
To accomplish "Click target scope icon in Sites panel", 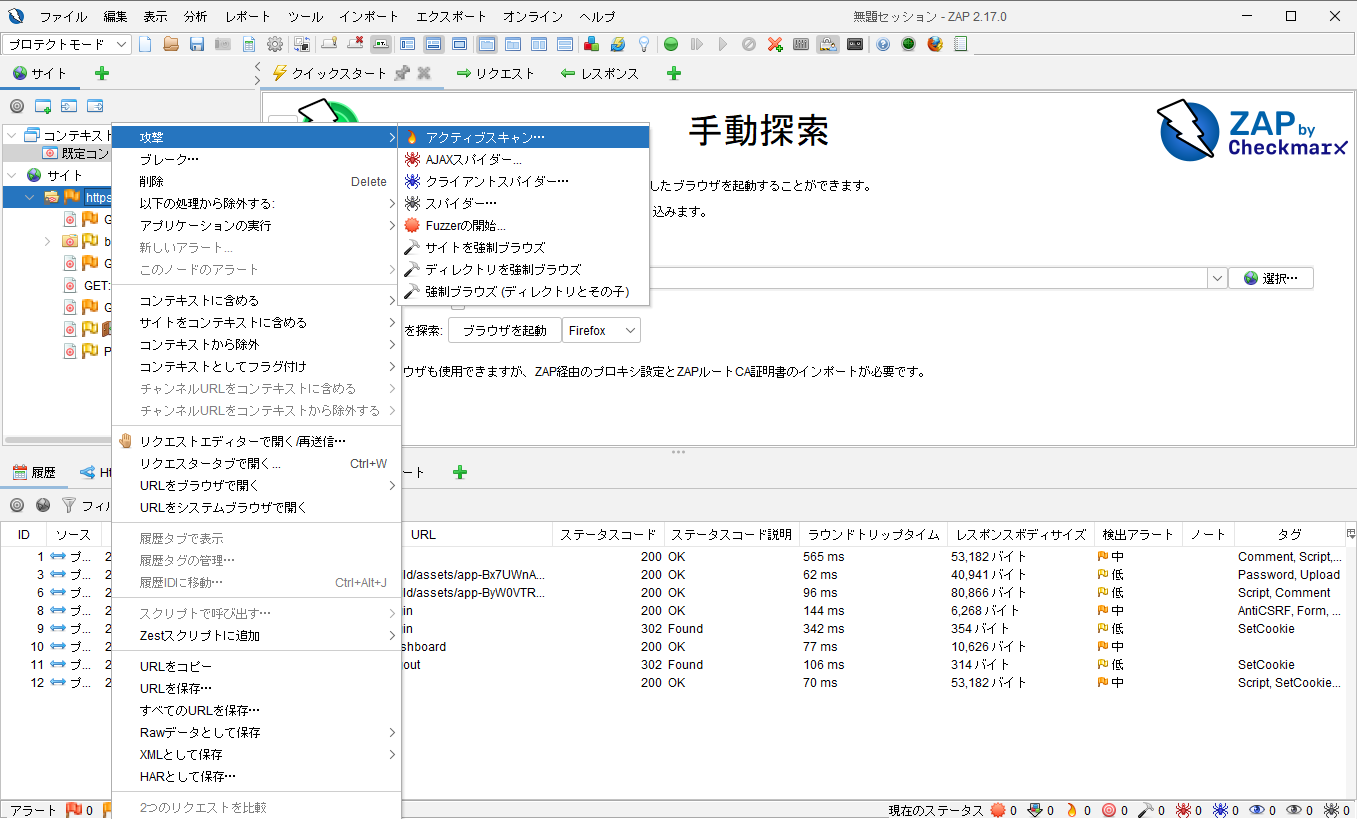I will tap(17, 106).
